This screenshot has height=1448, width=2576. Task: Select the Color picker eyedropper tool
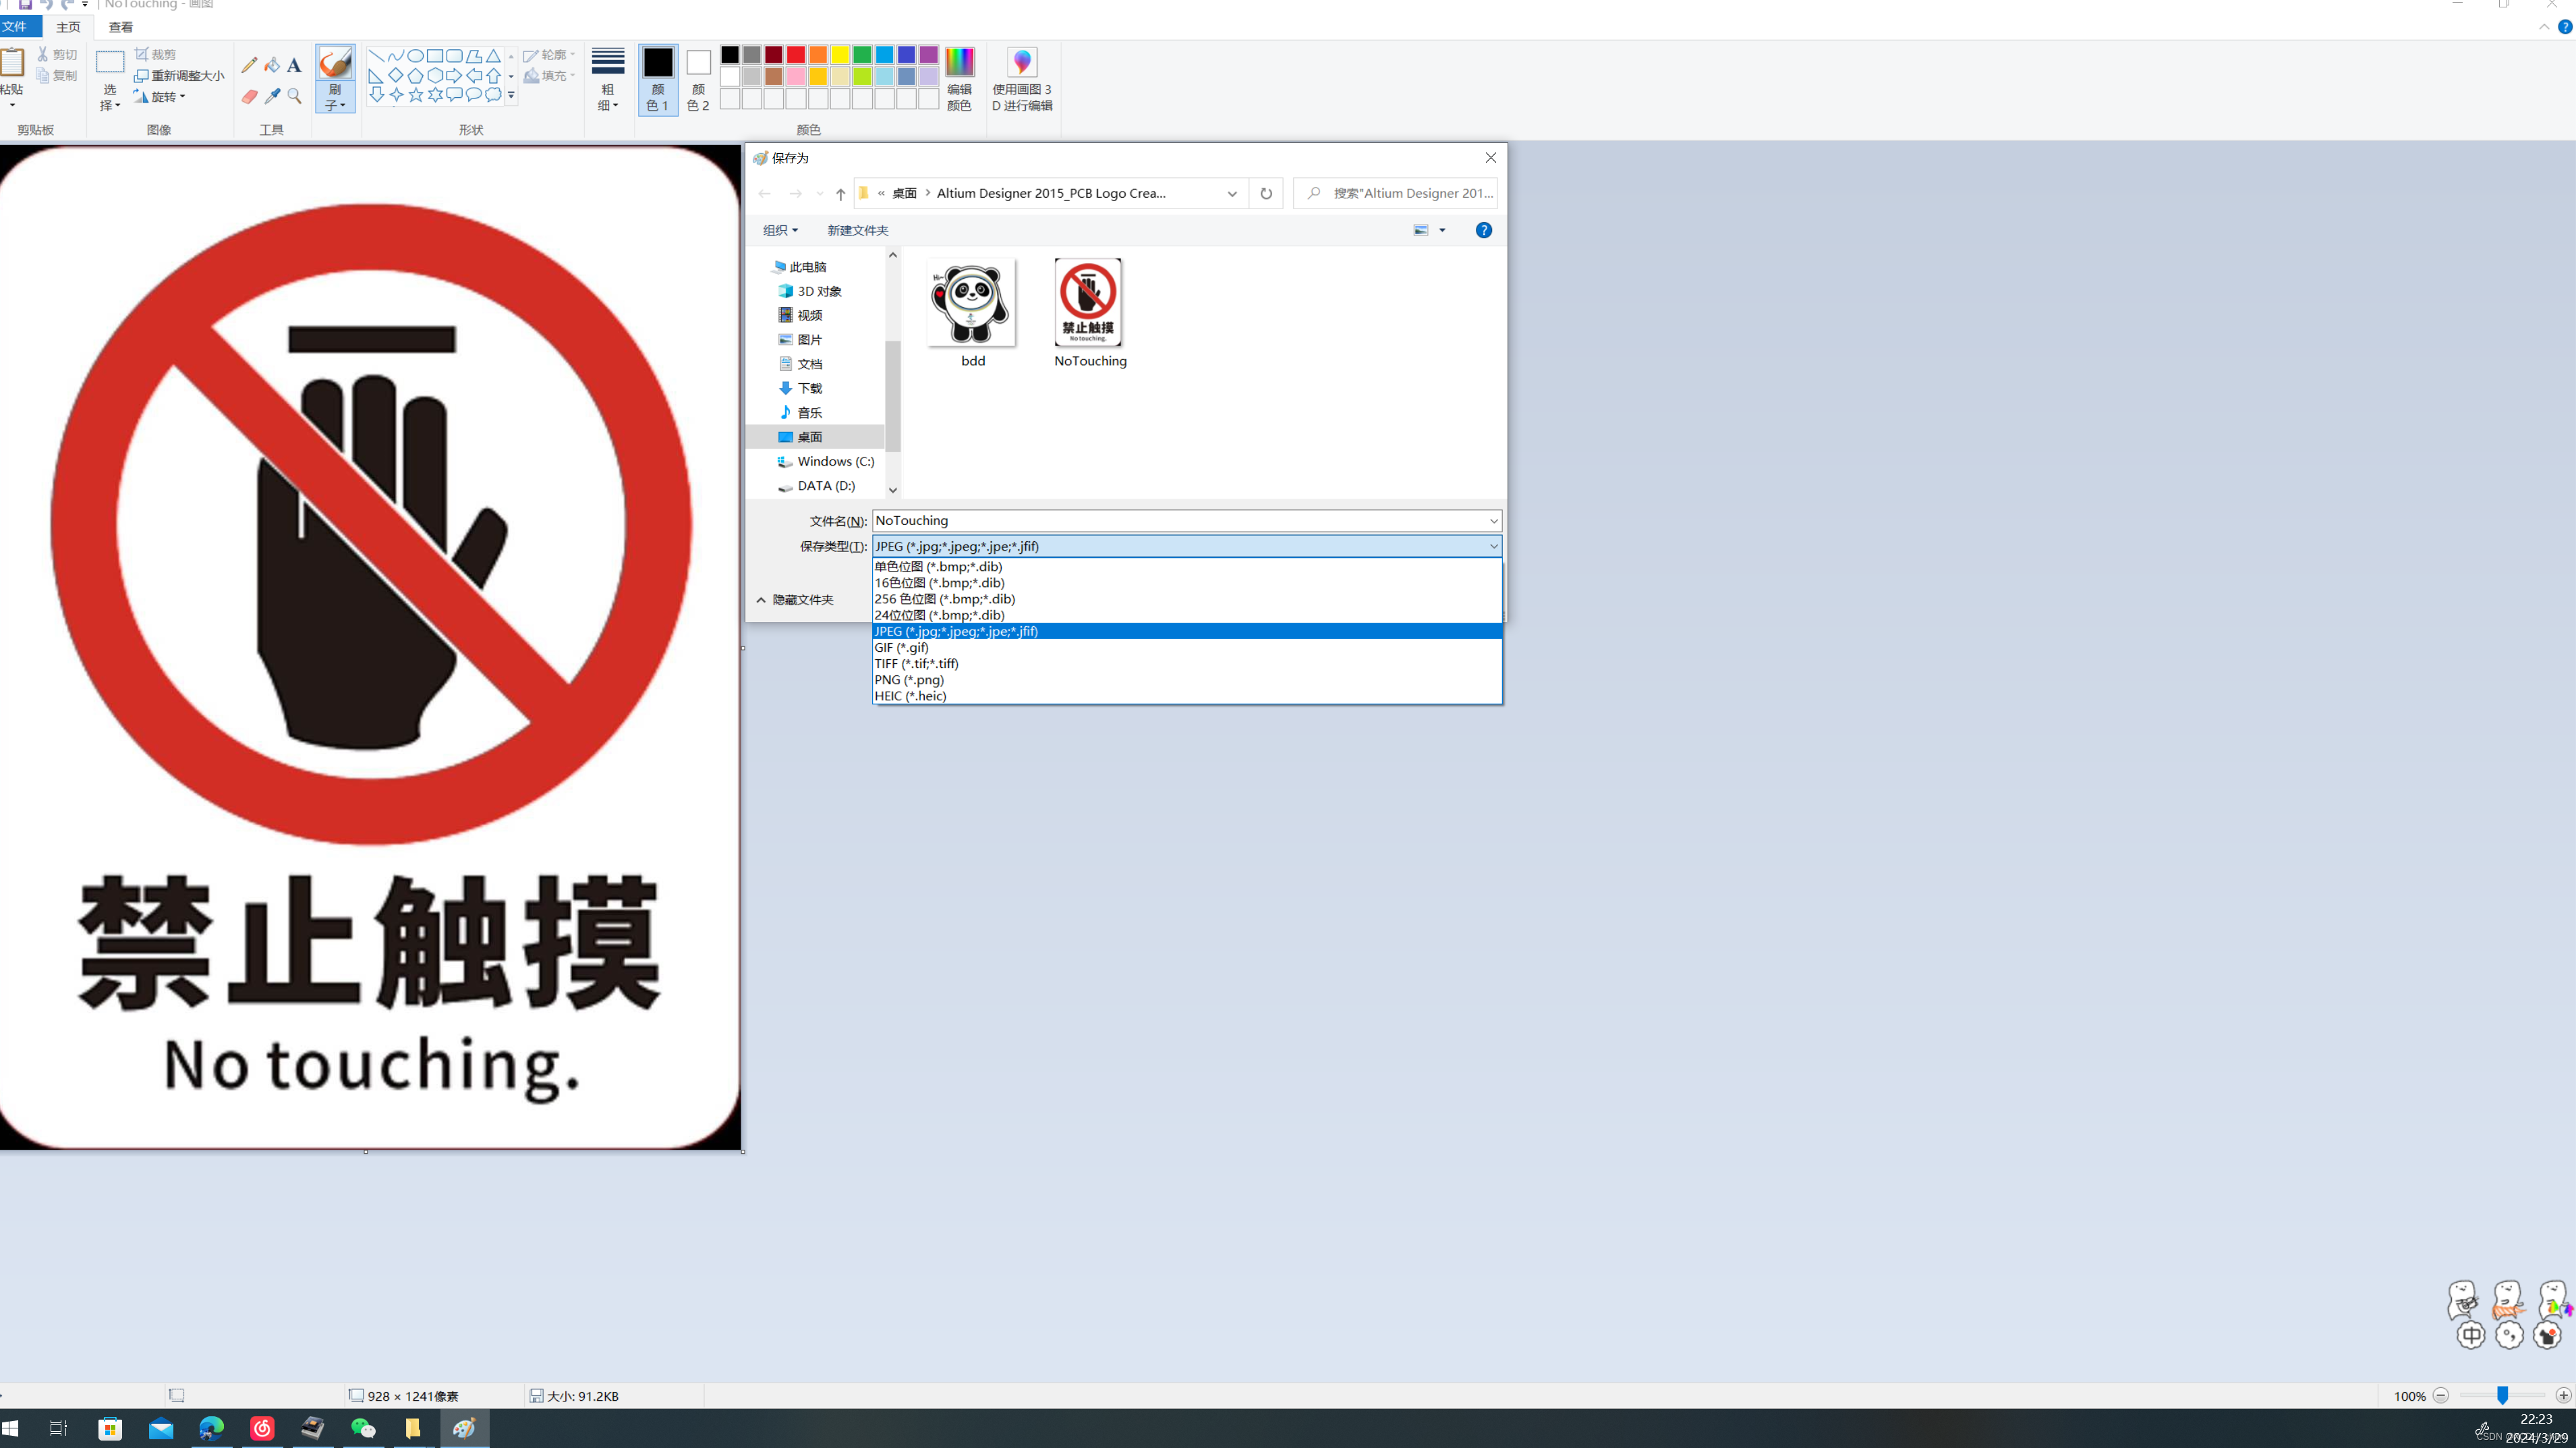tap(272, 96)
